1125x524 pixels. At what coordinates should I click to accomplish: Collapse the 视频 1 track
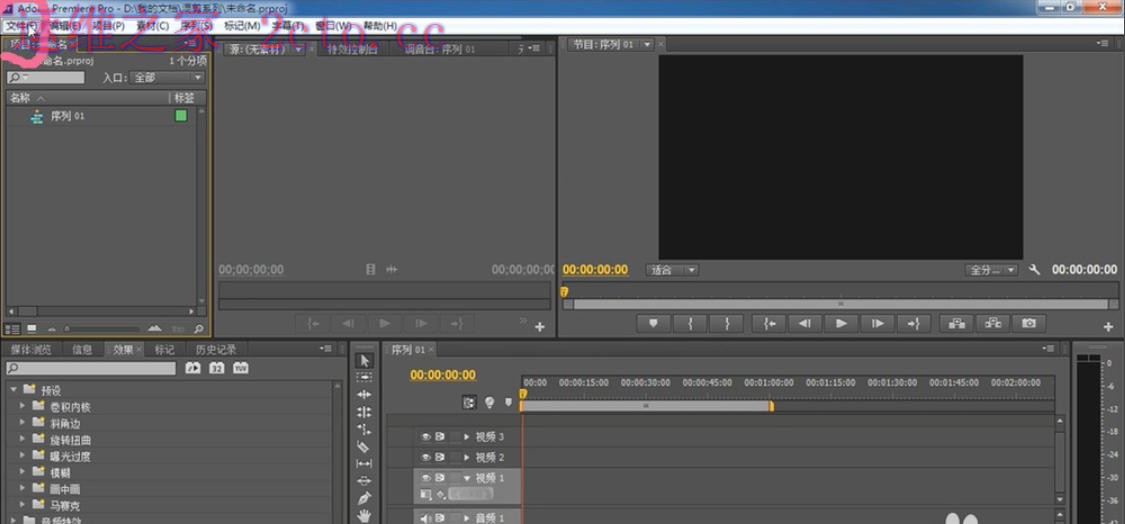(468, 478)
